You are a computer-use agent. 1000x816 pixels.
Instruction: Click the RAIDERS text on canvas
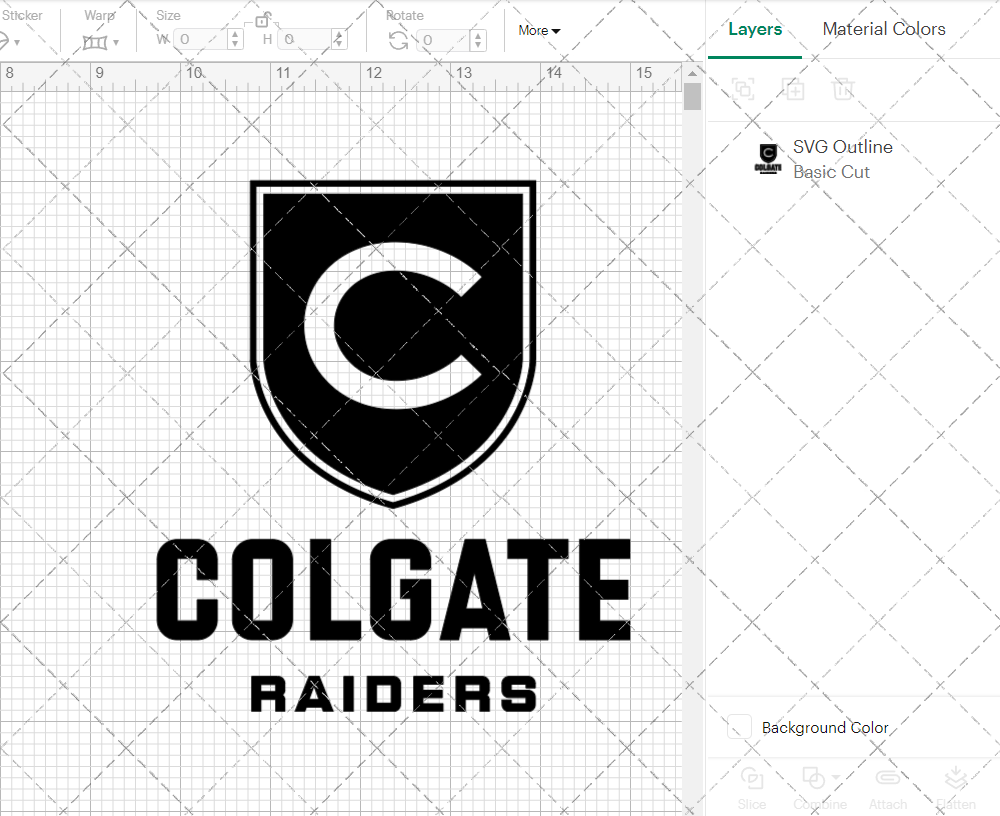(393, 694)
